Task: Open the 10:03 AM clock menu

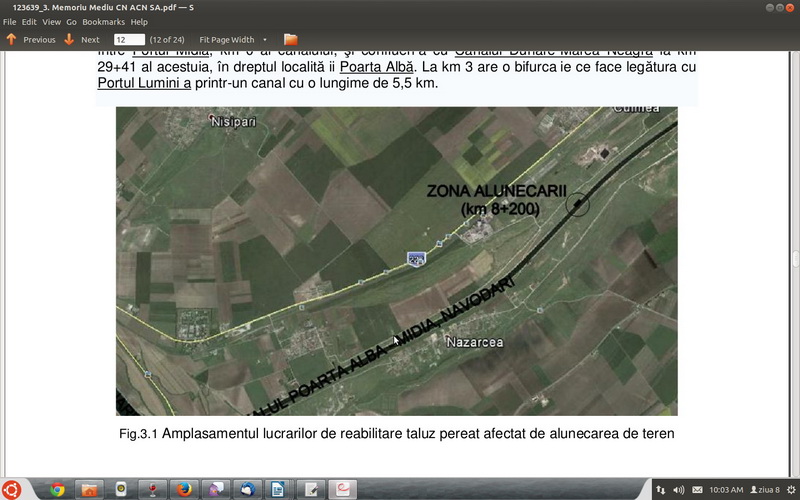Action: 725,490
